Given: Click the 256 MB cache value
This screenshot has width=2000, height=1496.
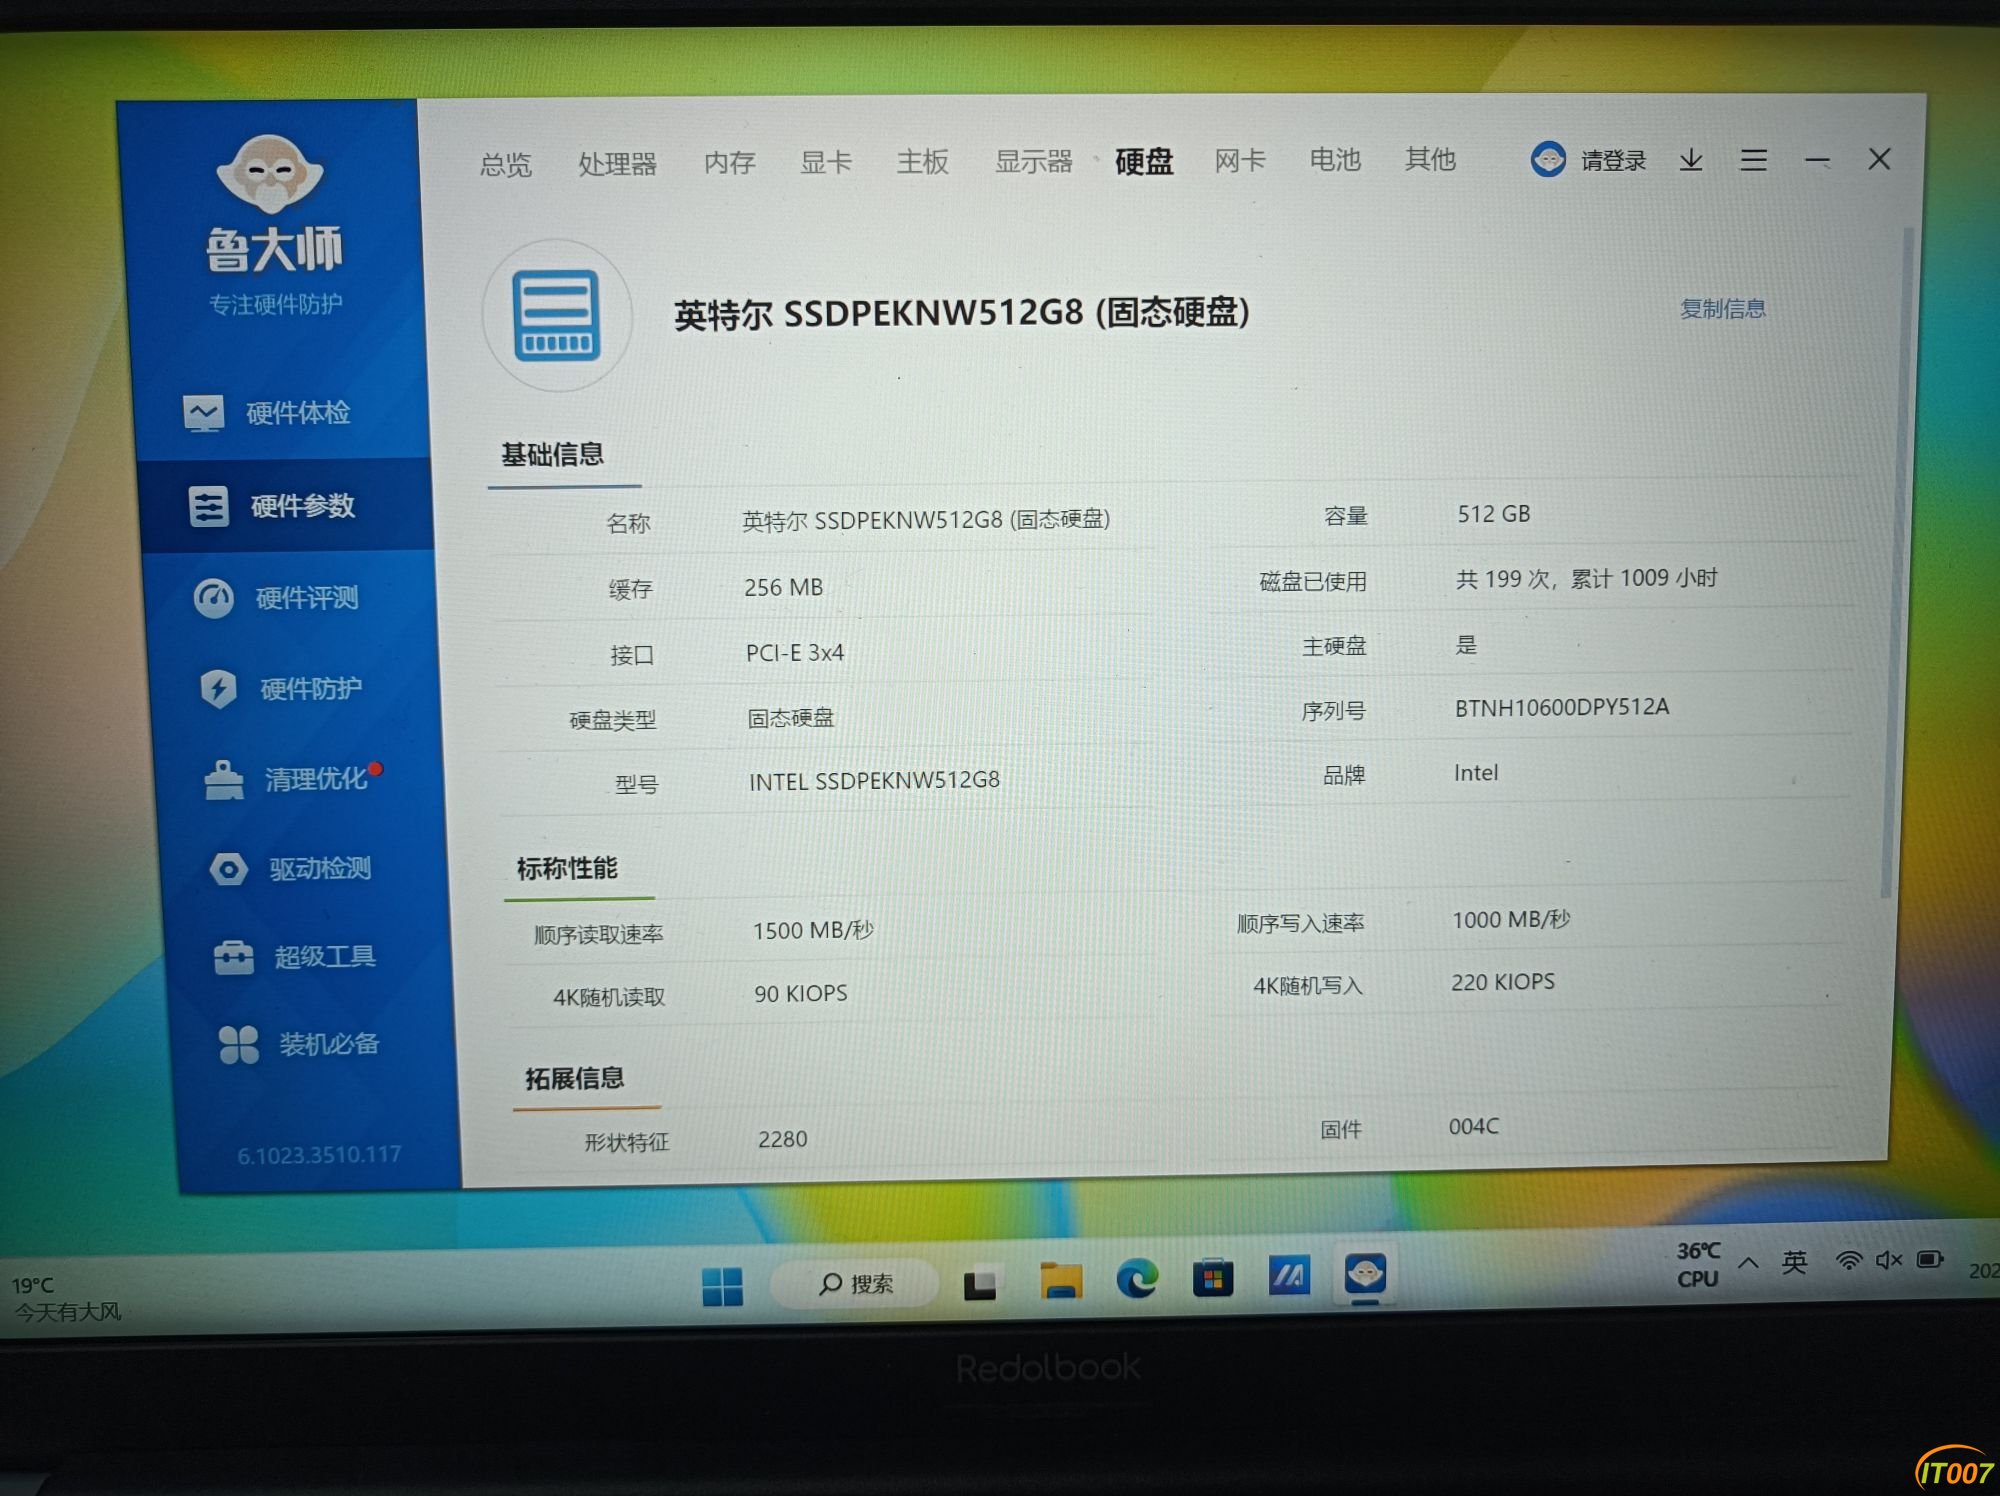Looking at the screenshot, I should [x=783, y=588].
